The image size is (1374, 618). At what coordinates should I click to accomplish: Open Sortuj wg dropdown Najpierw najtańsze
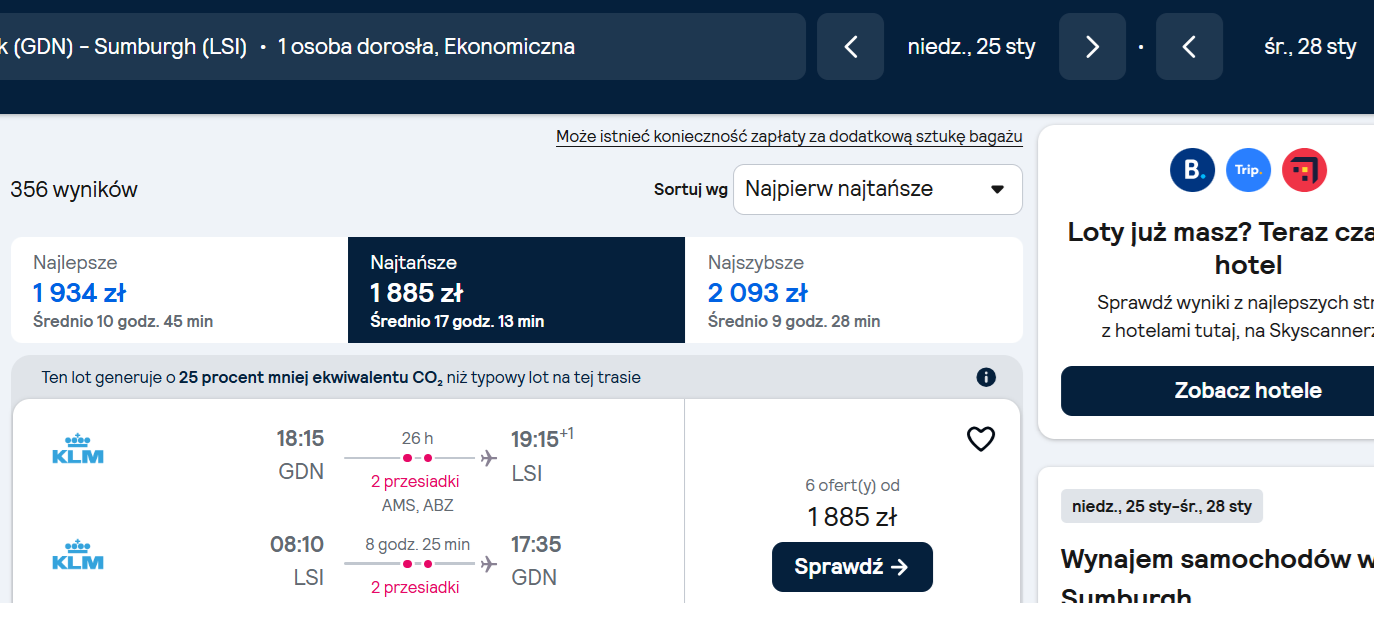(877, 189)
